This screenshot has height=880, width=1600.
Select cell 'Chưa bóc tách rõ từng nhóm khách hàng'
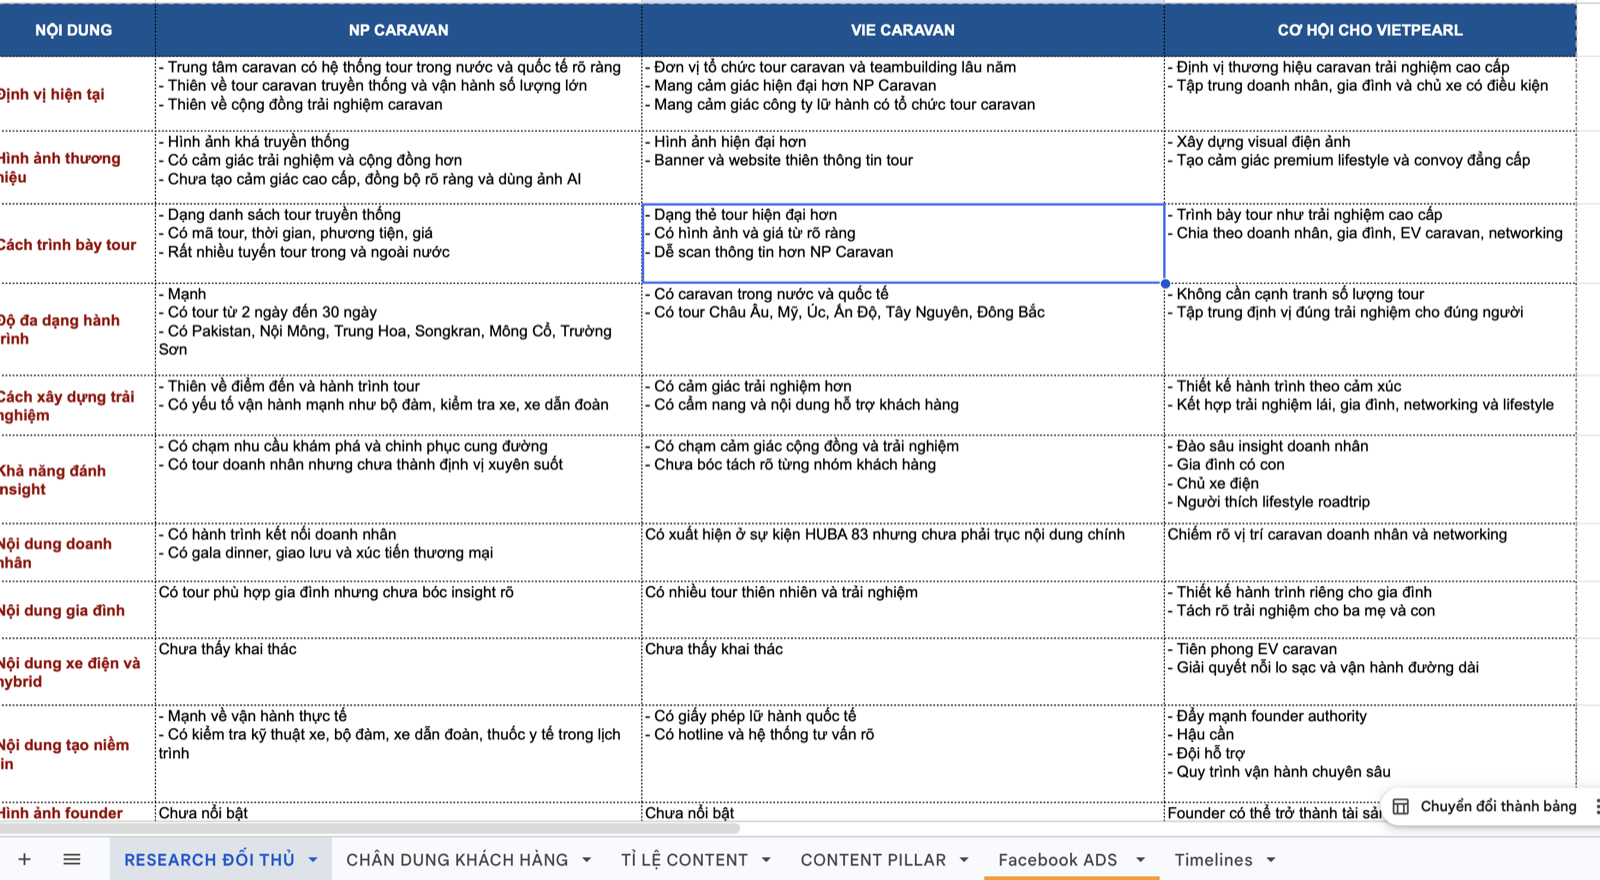pos(903,479)
